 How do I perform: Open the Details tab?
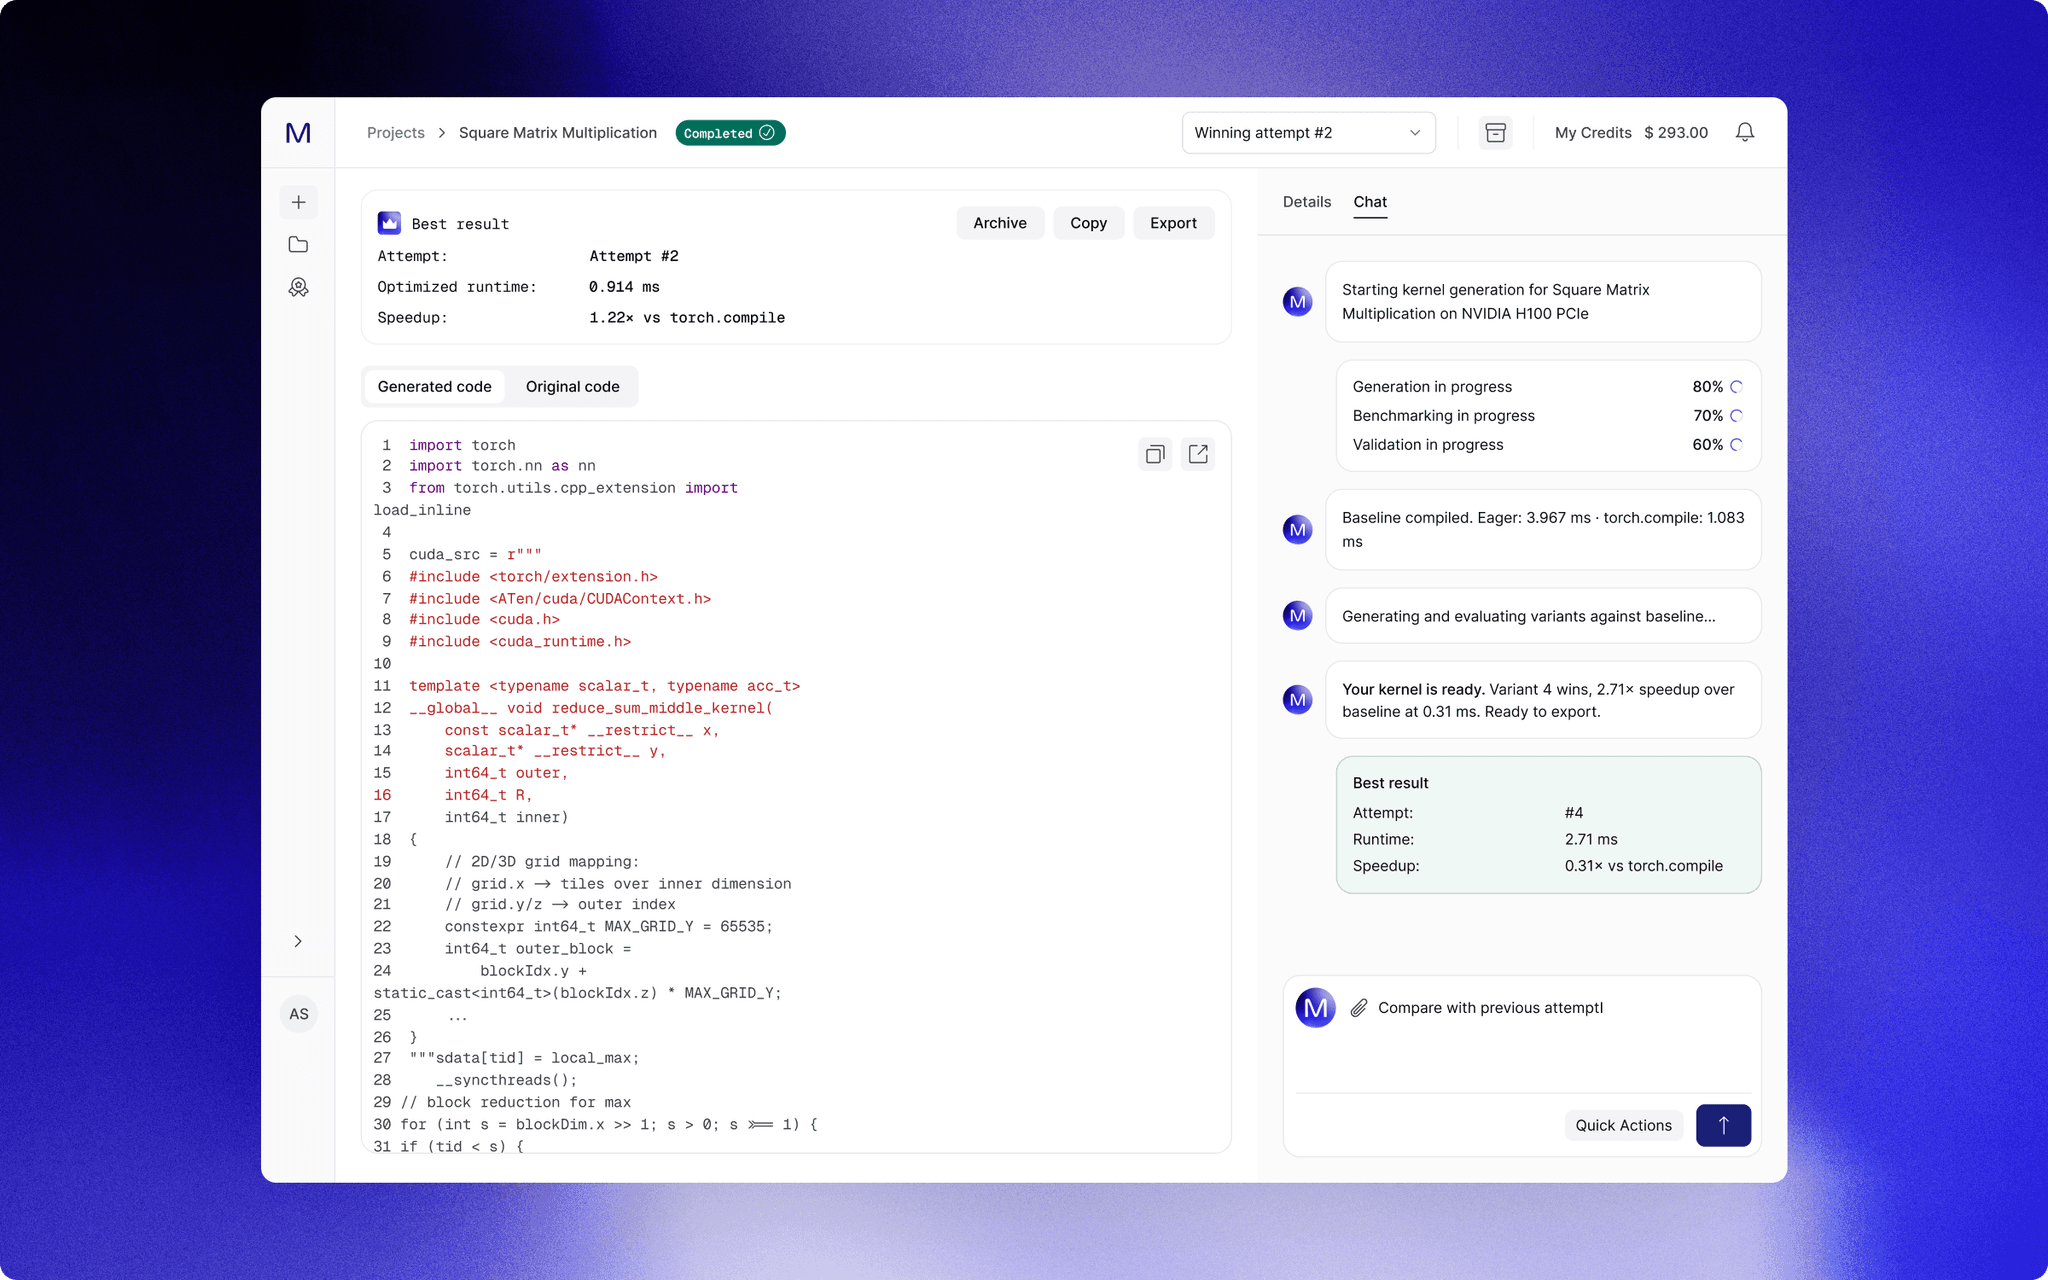click(1306, 202)
